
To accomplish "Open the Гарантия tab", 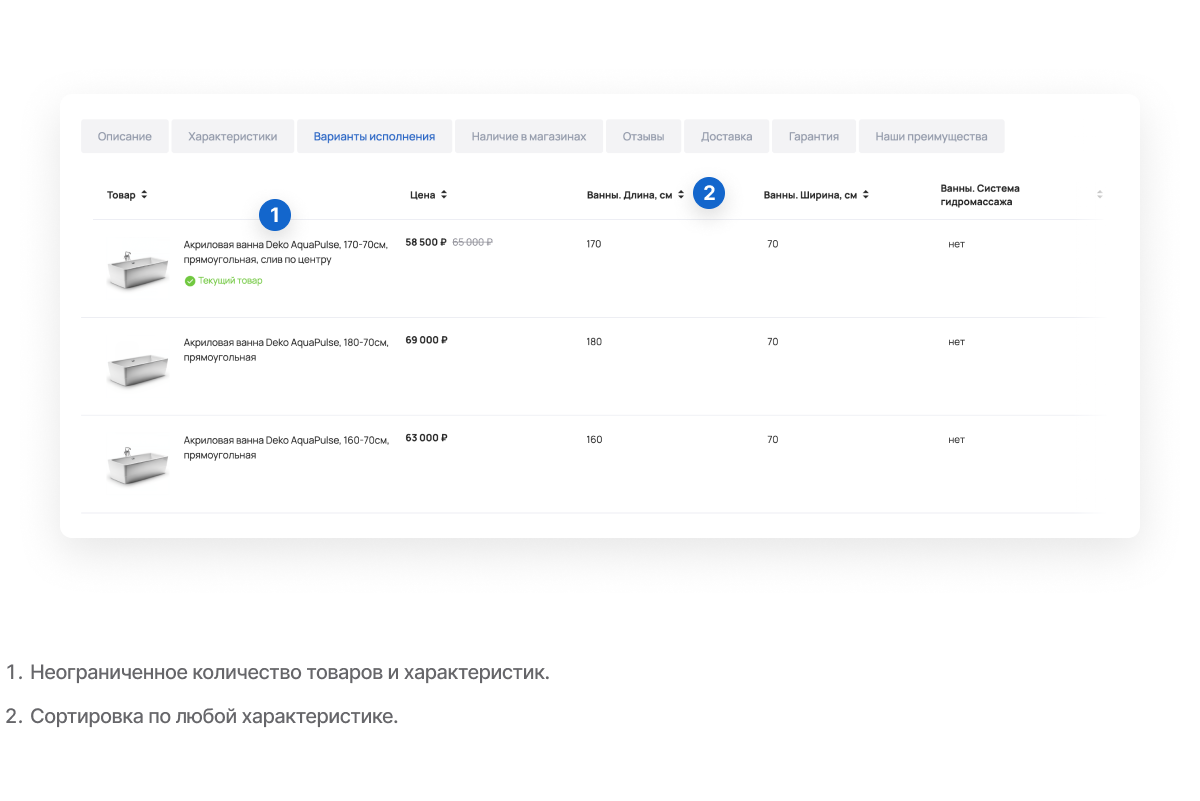I will coord(813,137).
